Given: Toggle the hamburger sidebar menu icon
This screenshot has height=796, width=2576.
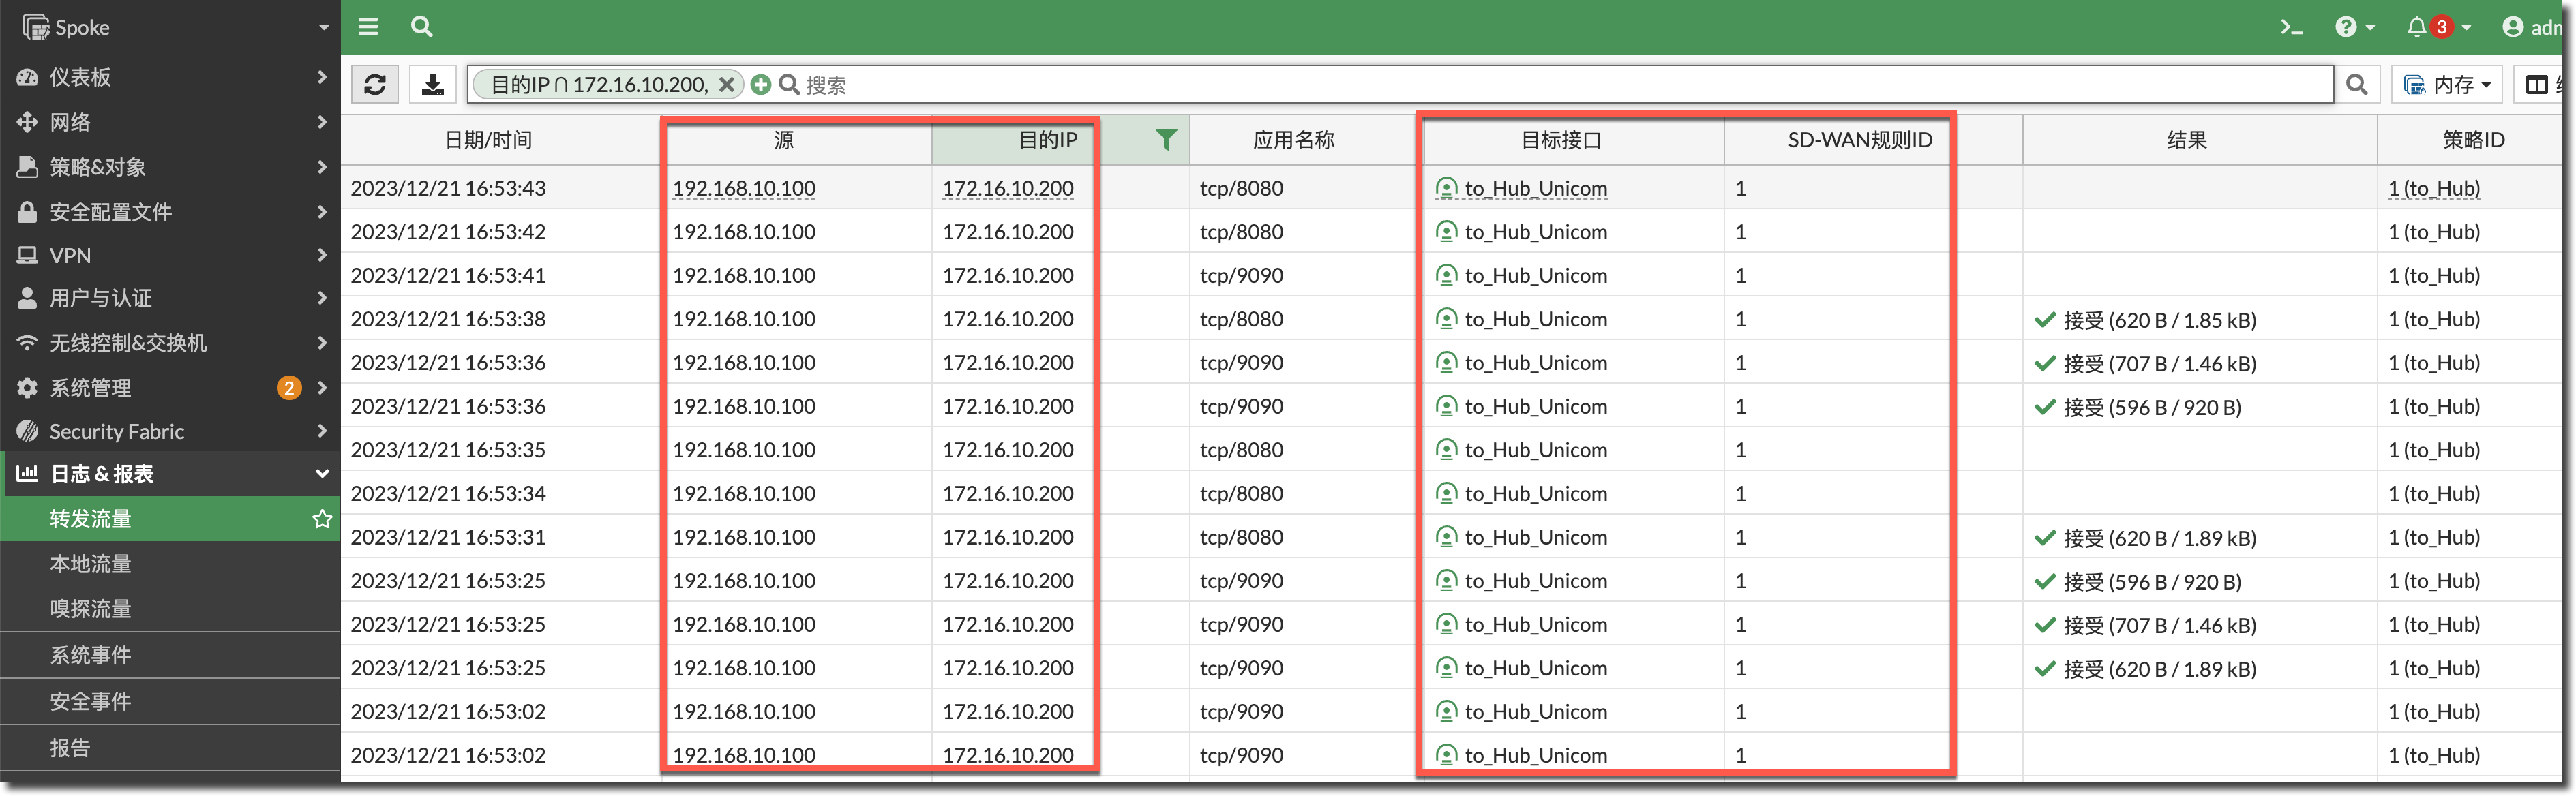Looking at the screenshot, I should coord(368,27).
